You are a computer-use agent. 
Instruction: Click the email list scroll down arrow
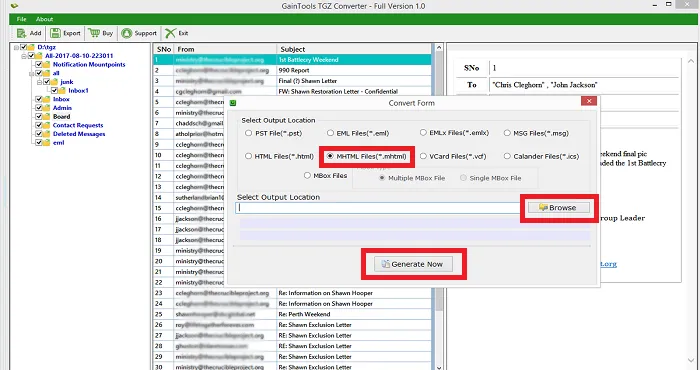(439, 367)
